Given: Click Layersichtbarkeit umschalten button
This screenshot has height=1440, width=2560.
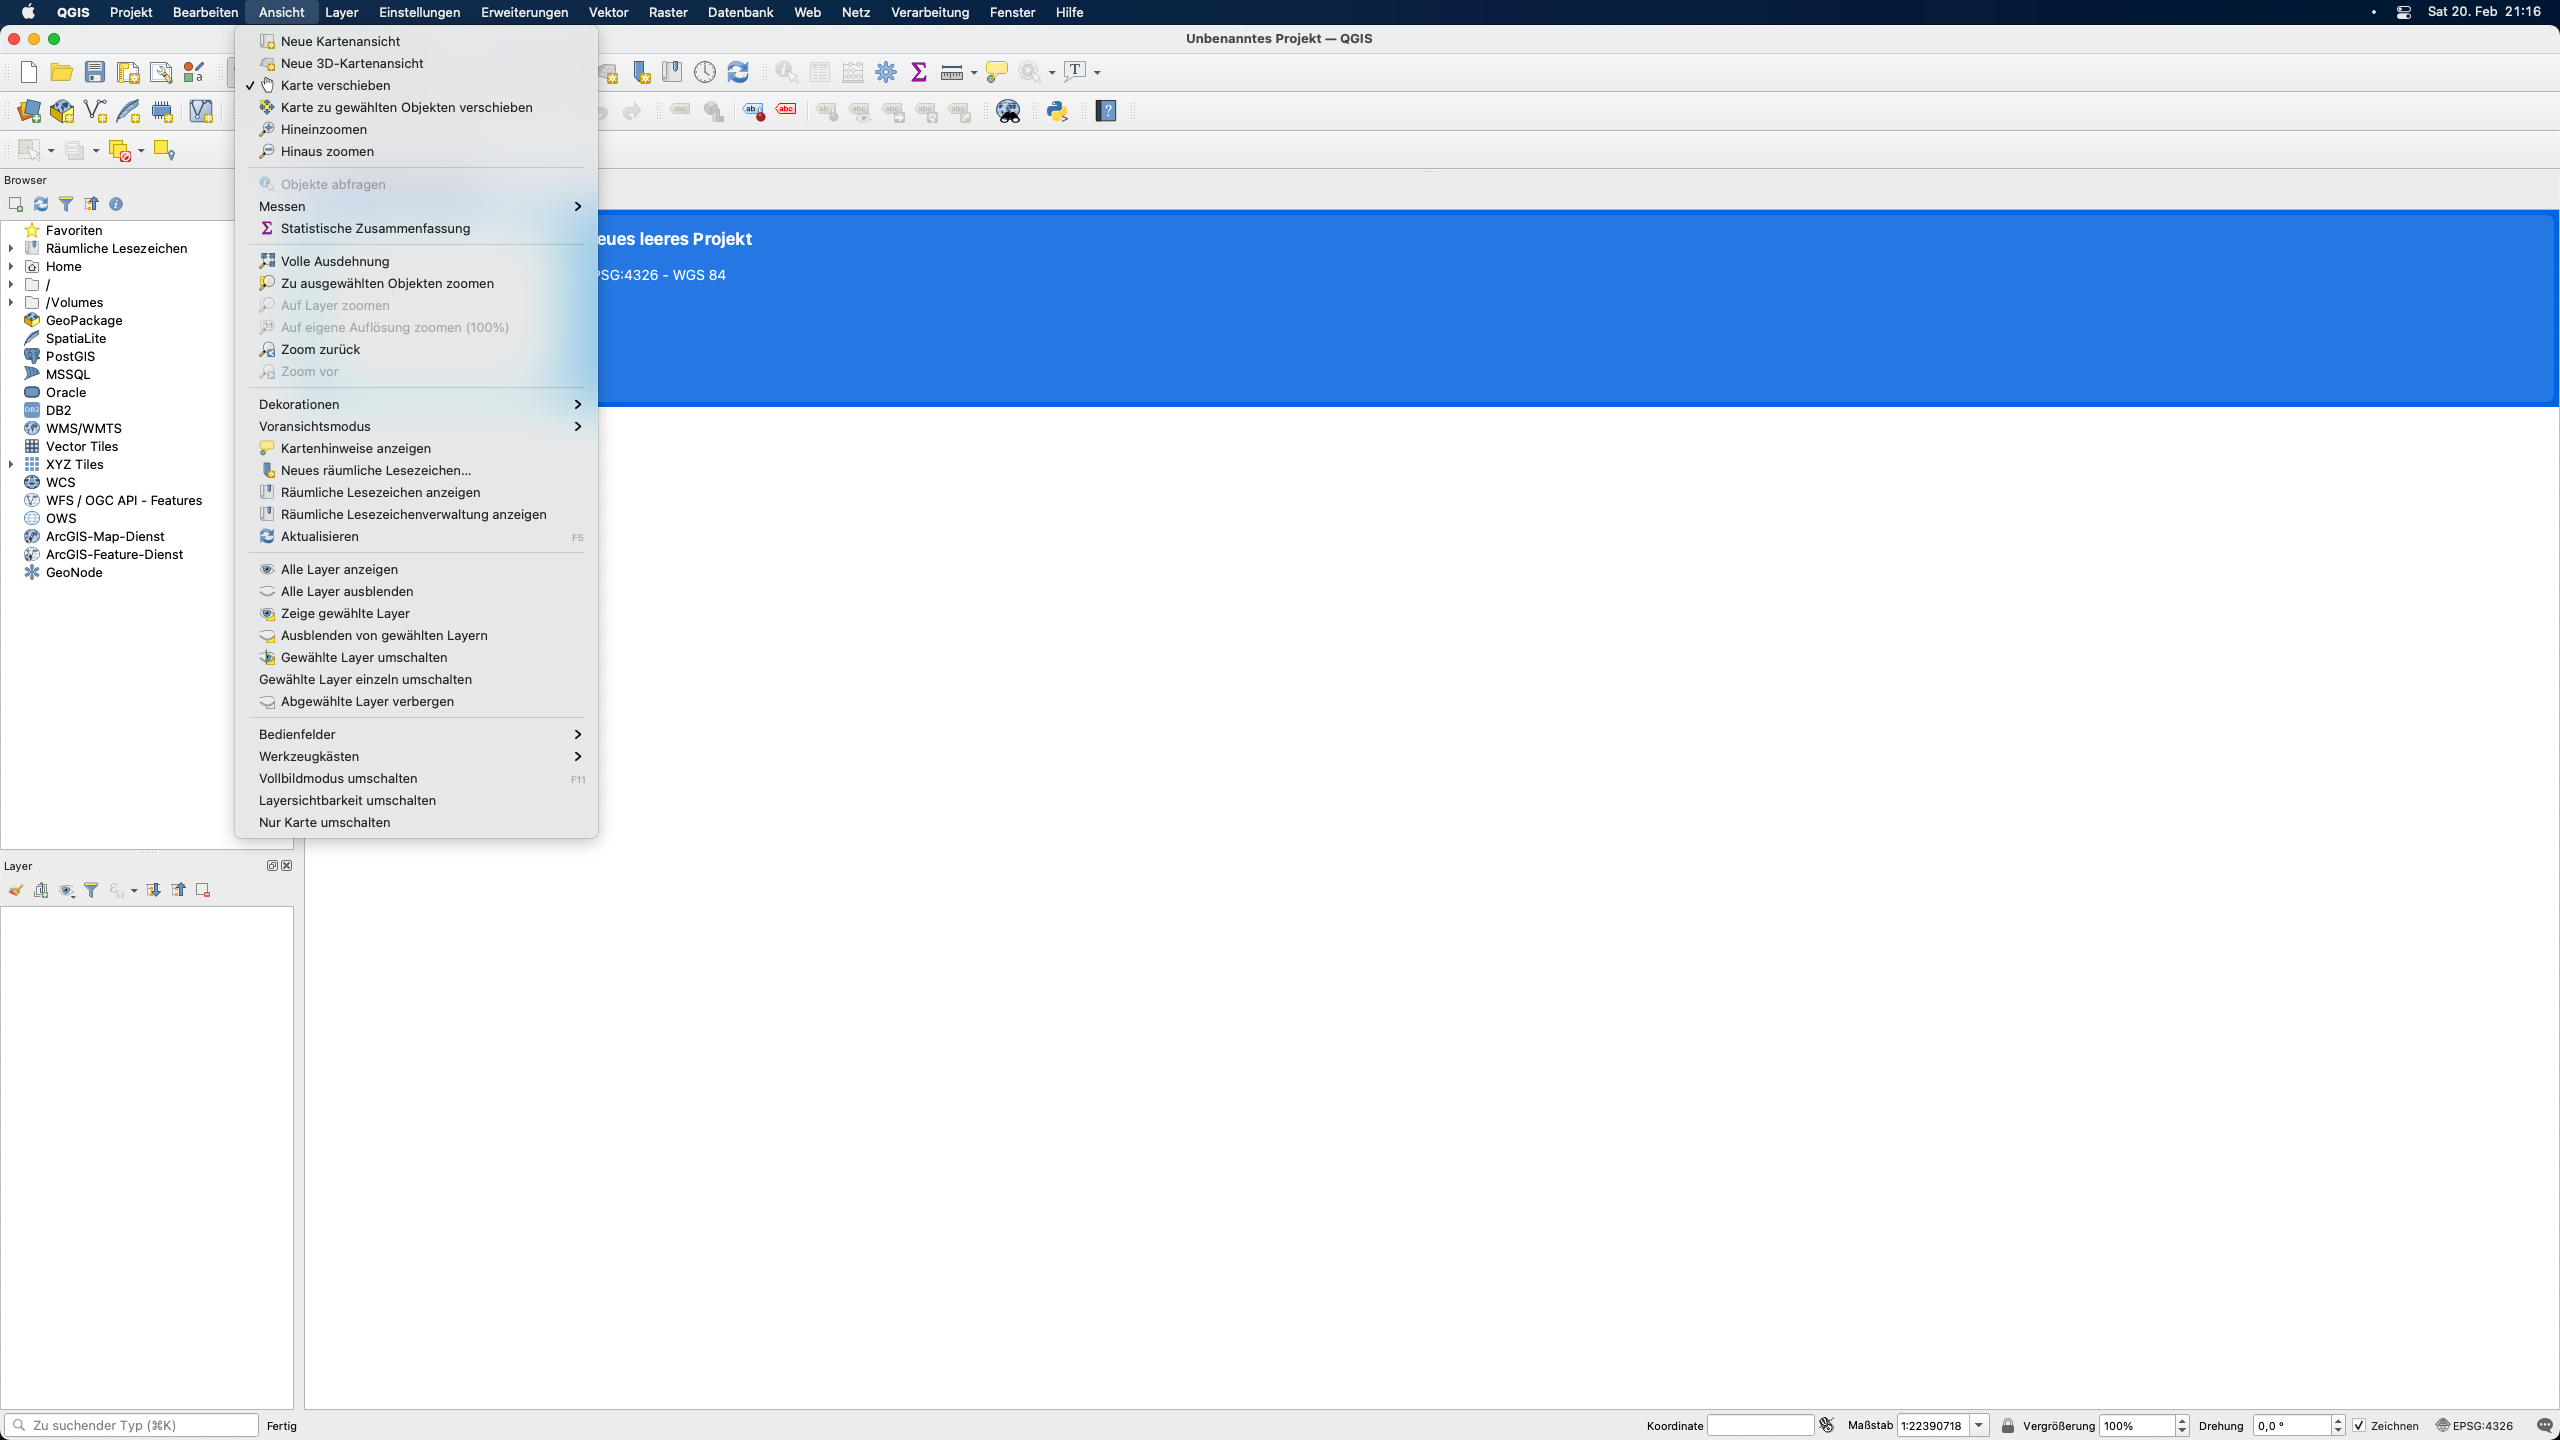Looking at the screenshot, I should click(x=346, y=800).
